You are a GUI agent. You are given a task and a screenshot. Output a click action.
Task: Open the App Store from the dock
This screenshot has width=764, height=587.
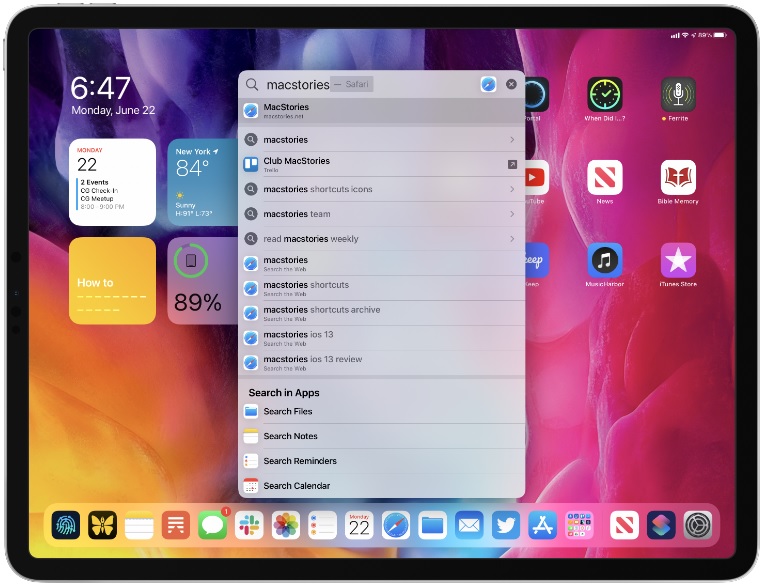[x=542, y=525]
